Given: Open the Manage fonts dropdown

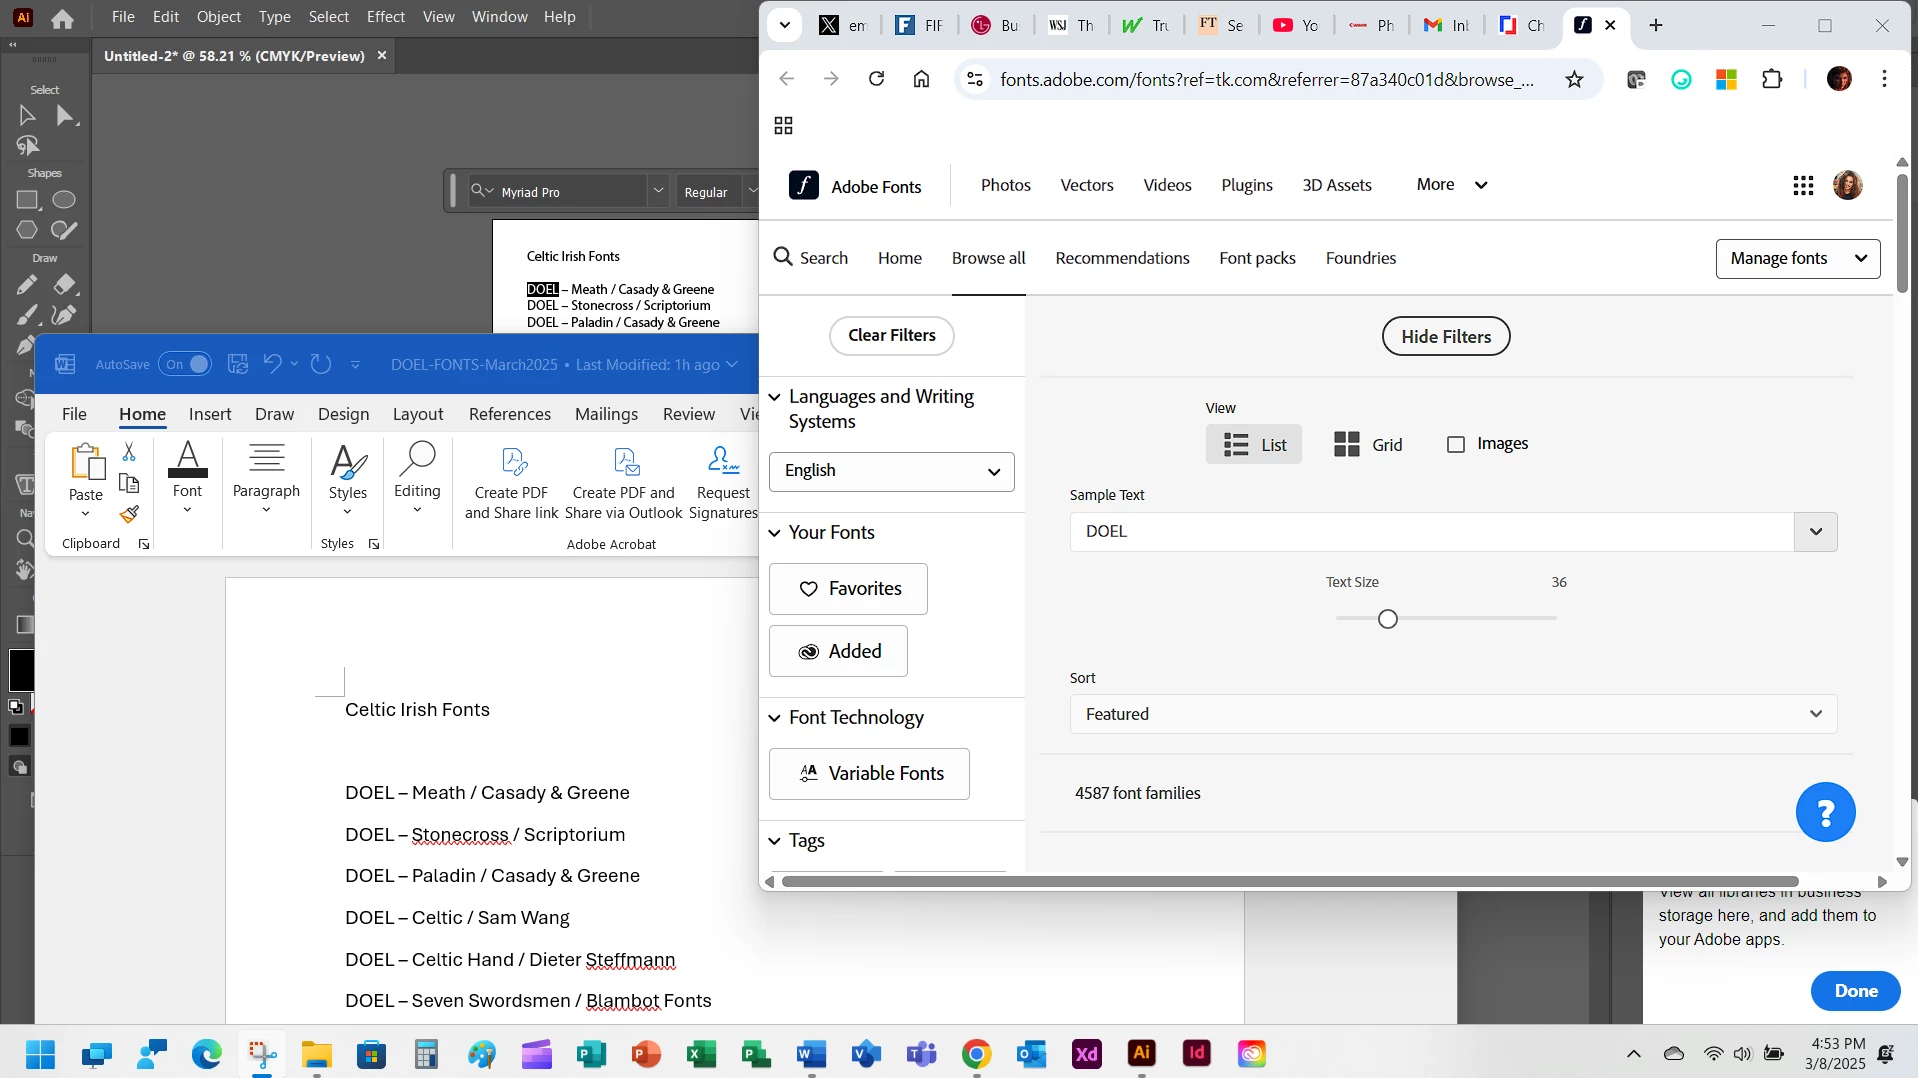Looking at the screenshot, I should coord(1798,259).
